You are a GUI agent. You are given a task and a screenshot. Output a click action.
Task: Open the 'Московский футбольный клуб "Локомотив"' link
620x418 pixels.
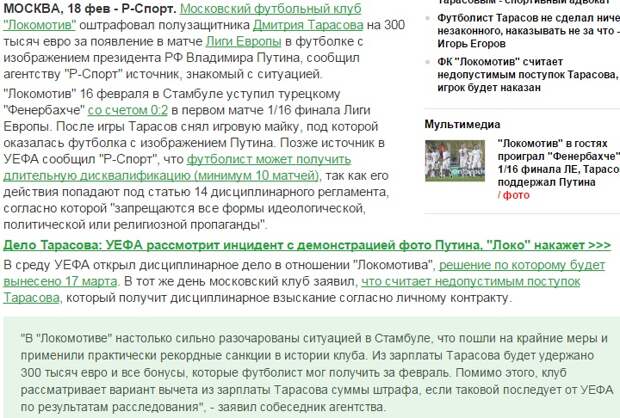[270, 9]
